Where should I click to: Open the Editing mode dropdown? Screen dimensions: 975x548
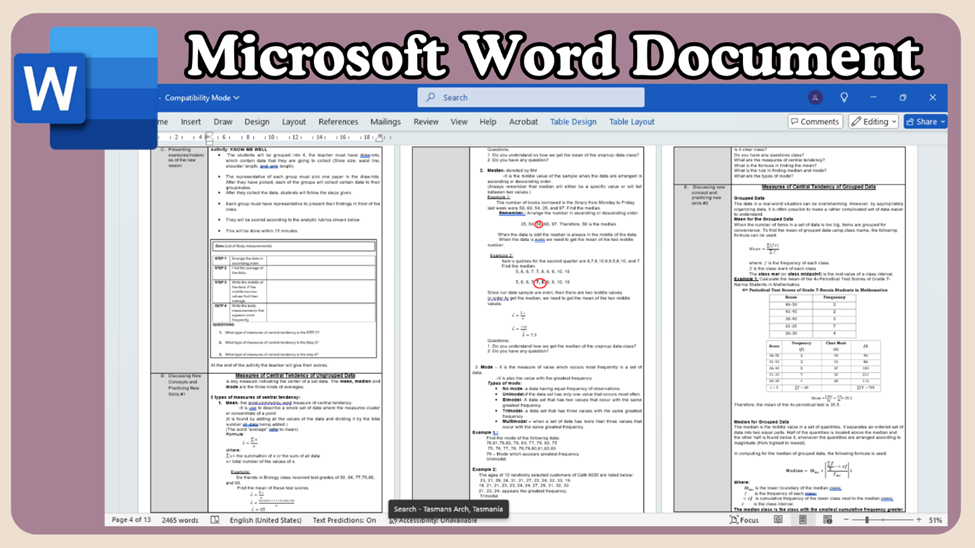coord(874,122)
